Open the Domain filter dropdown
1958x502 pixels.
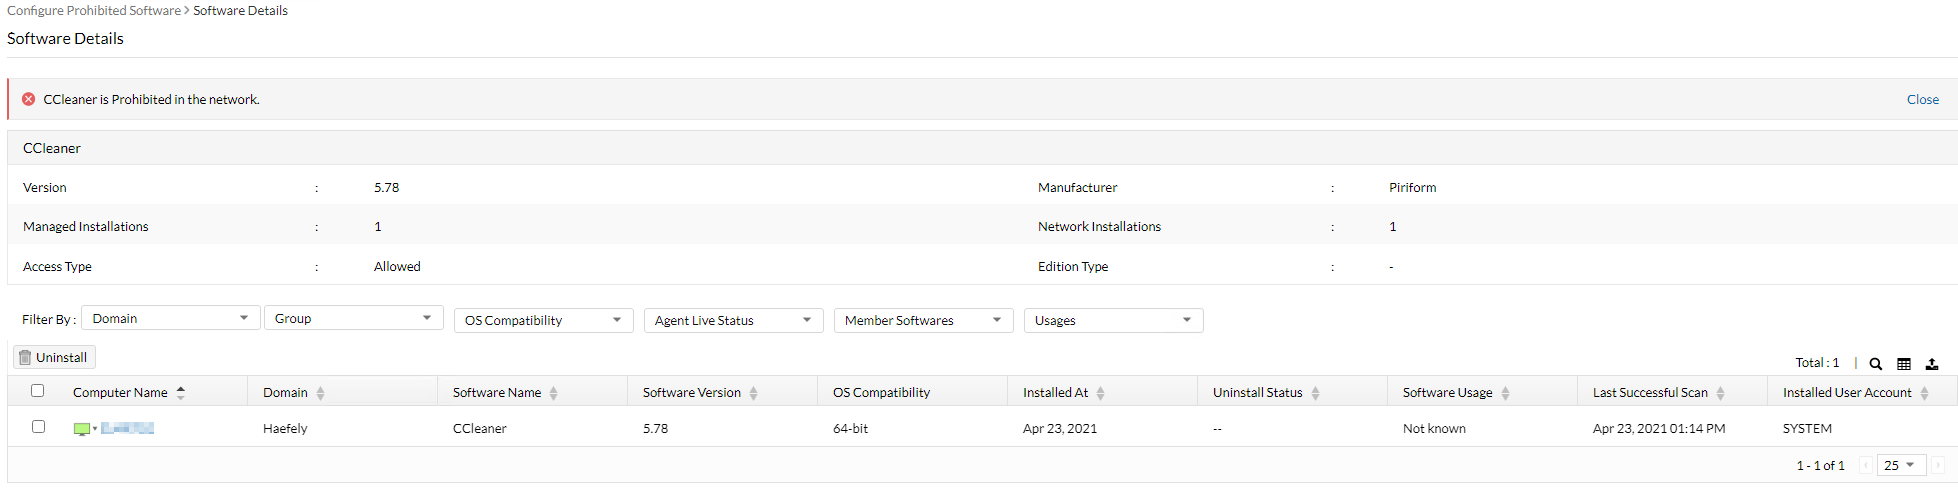point(170,318)
